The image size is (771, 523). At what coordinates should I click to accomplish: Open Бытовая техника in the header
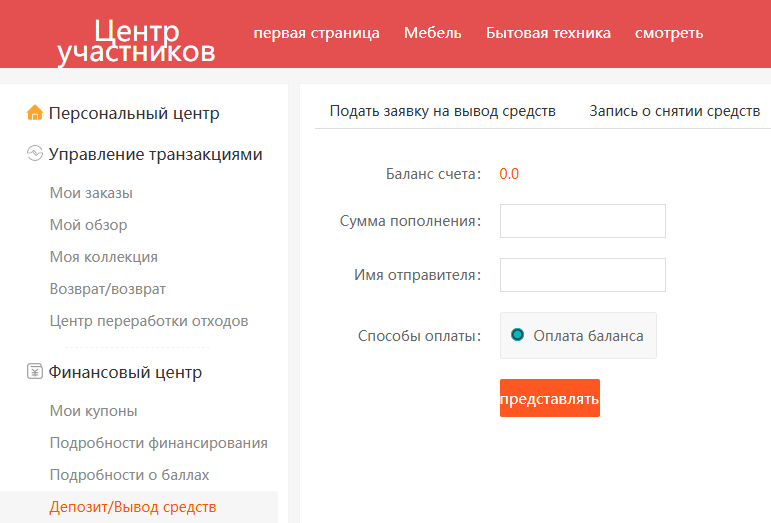pyautogui.click(x=548, y=33)
